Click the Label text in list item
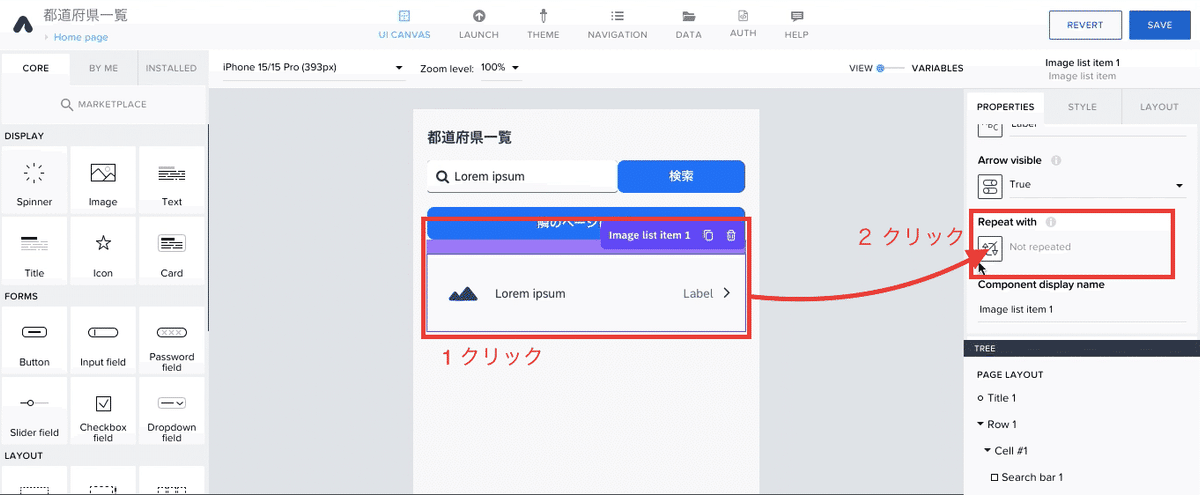Viewport: 1200px width, 495px height. click(698, 293)
